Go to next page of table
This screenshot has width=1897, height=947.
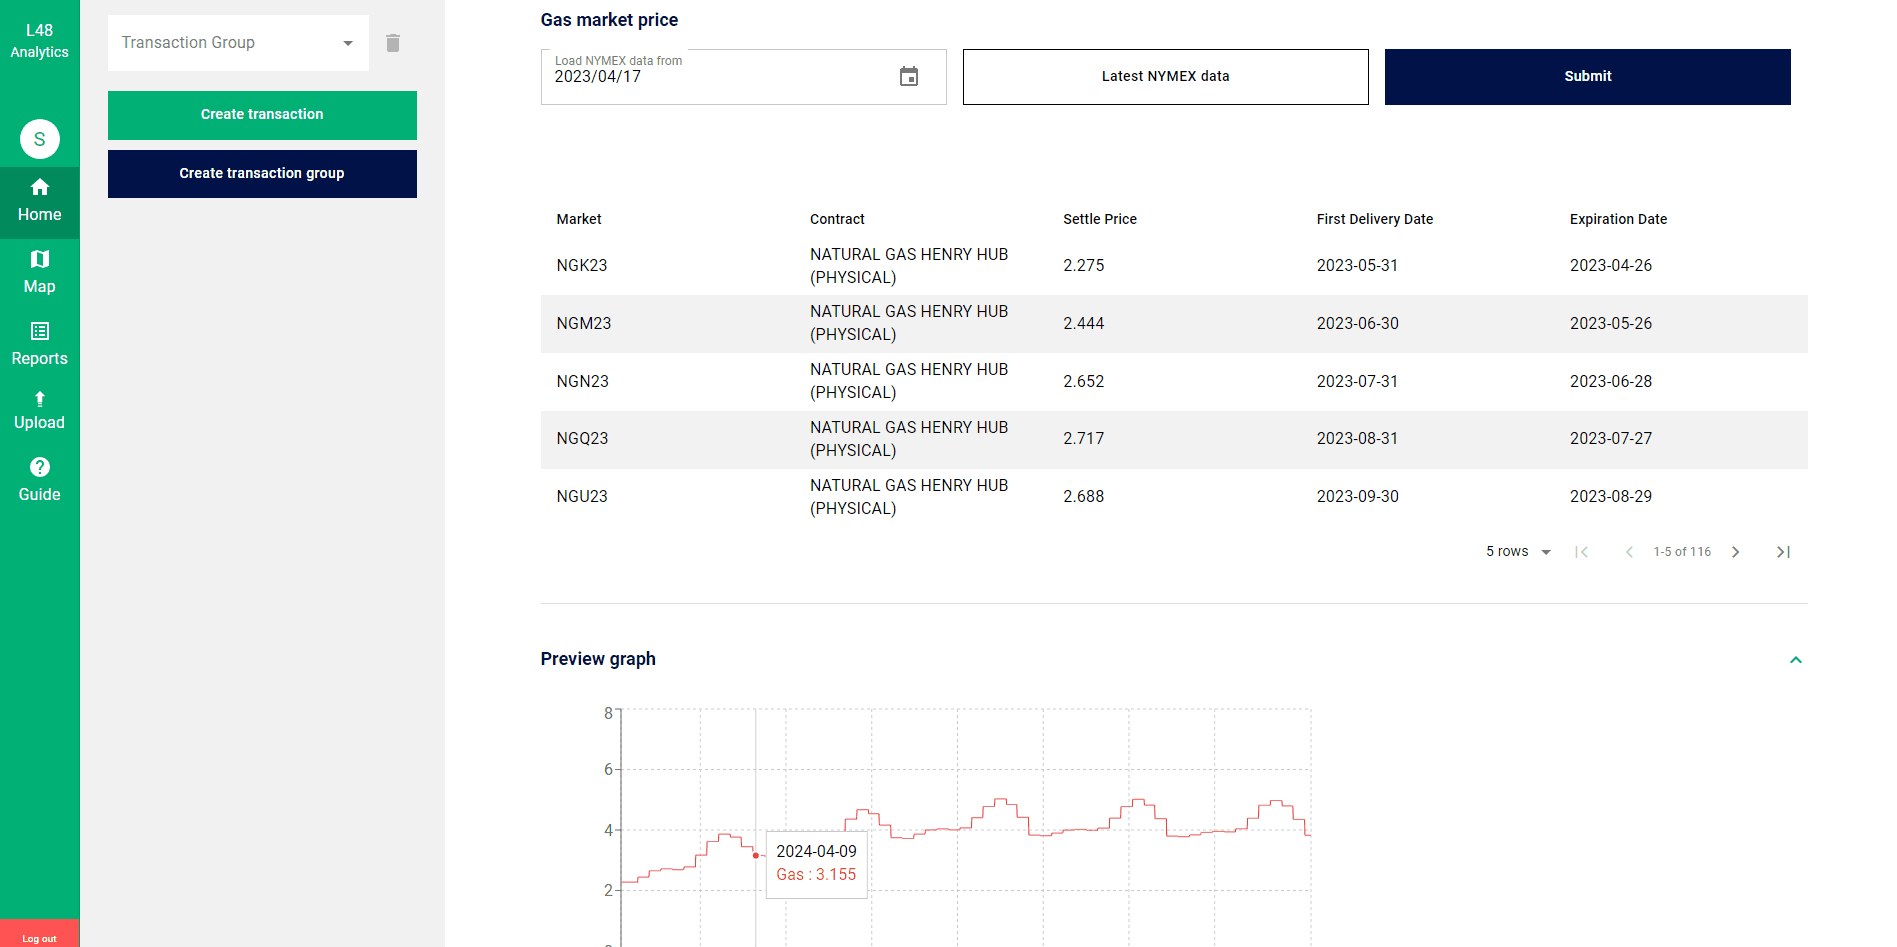(1736, 552)
